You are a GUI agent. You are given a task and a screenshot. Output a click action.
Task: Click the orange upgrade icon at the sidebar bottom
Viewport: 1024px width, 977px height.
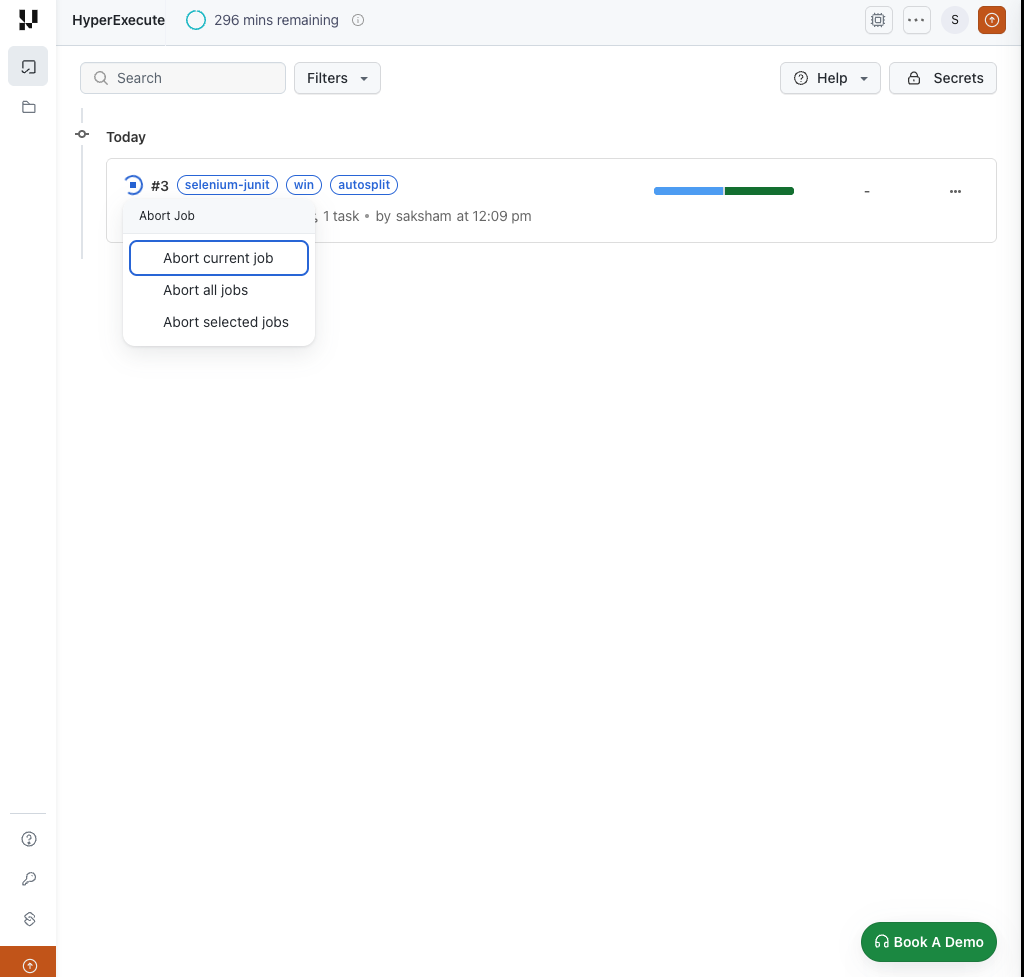[x=28, y=965]
